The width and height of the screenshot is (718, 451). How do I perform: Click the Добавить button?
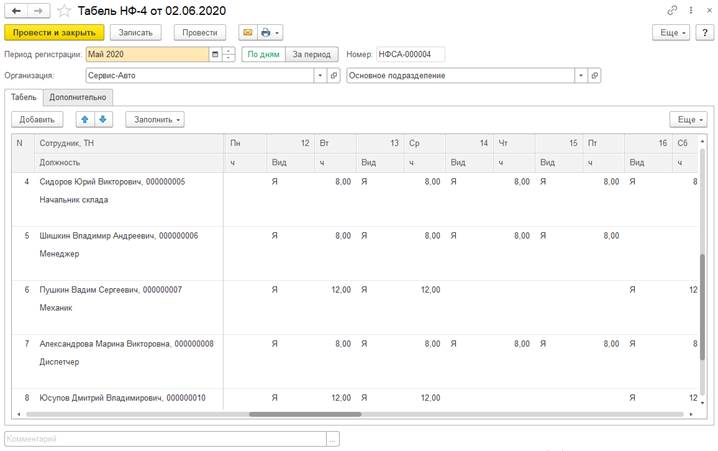[x=37, y=120]
